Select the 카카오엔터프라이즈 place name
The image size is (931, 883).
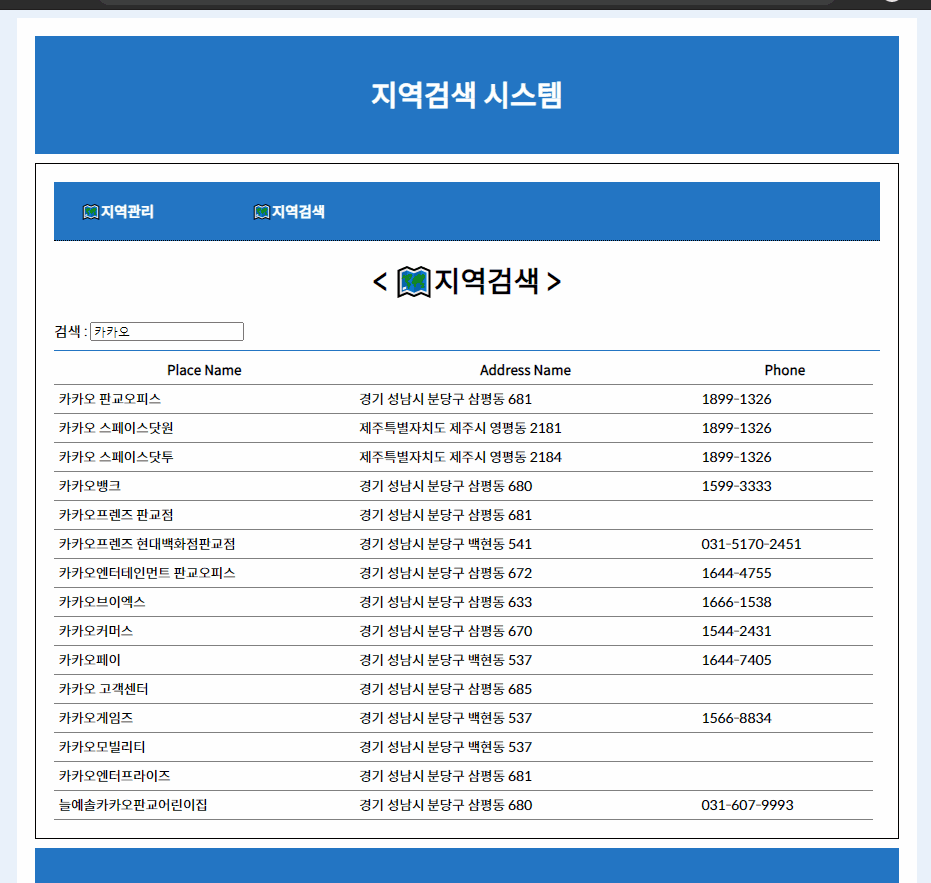[x=114, y=776]
